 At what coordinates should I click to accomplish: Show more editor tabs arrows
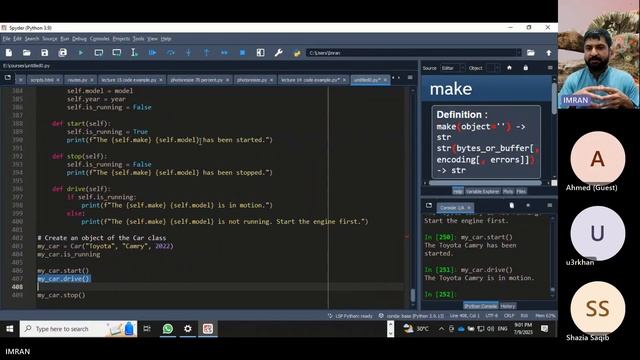(x=396, y=78)
